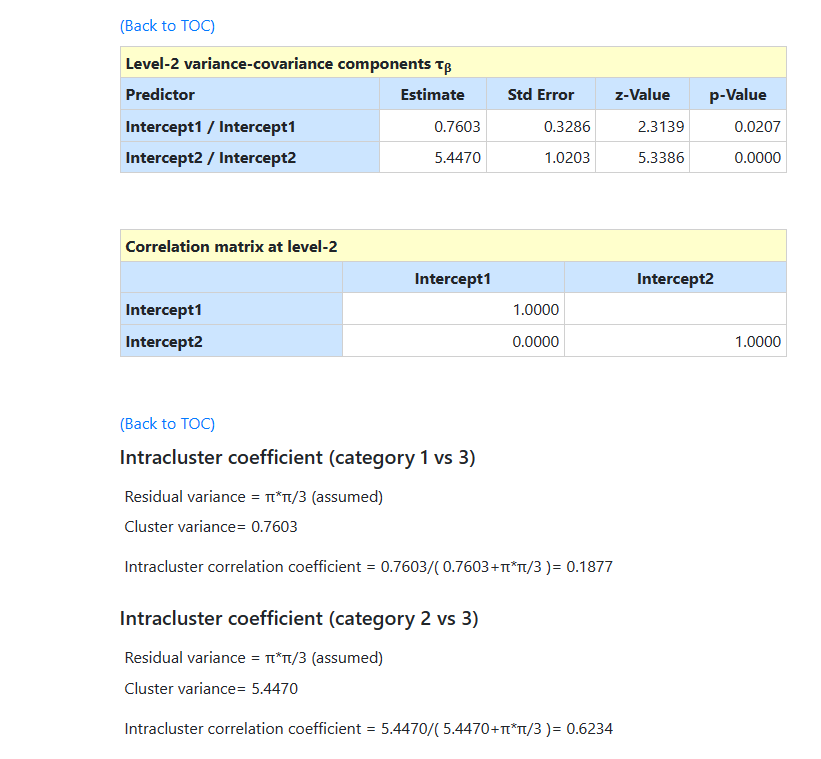
Task: Click the Std Error column header
Action: click(540, 95)
